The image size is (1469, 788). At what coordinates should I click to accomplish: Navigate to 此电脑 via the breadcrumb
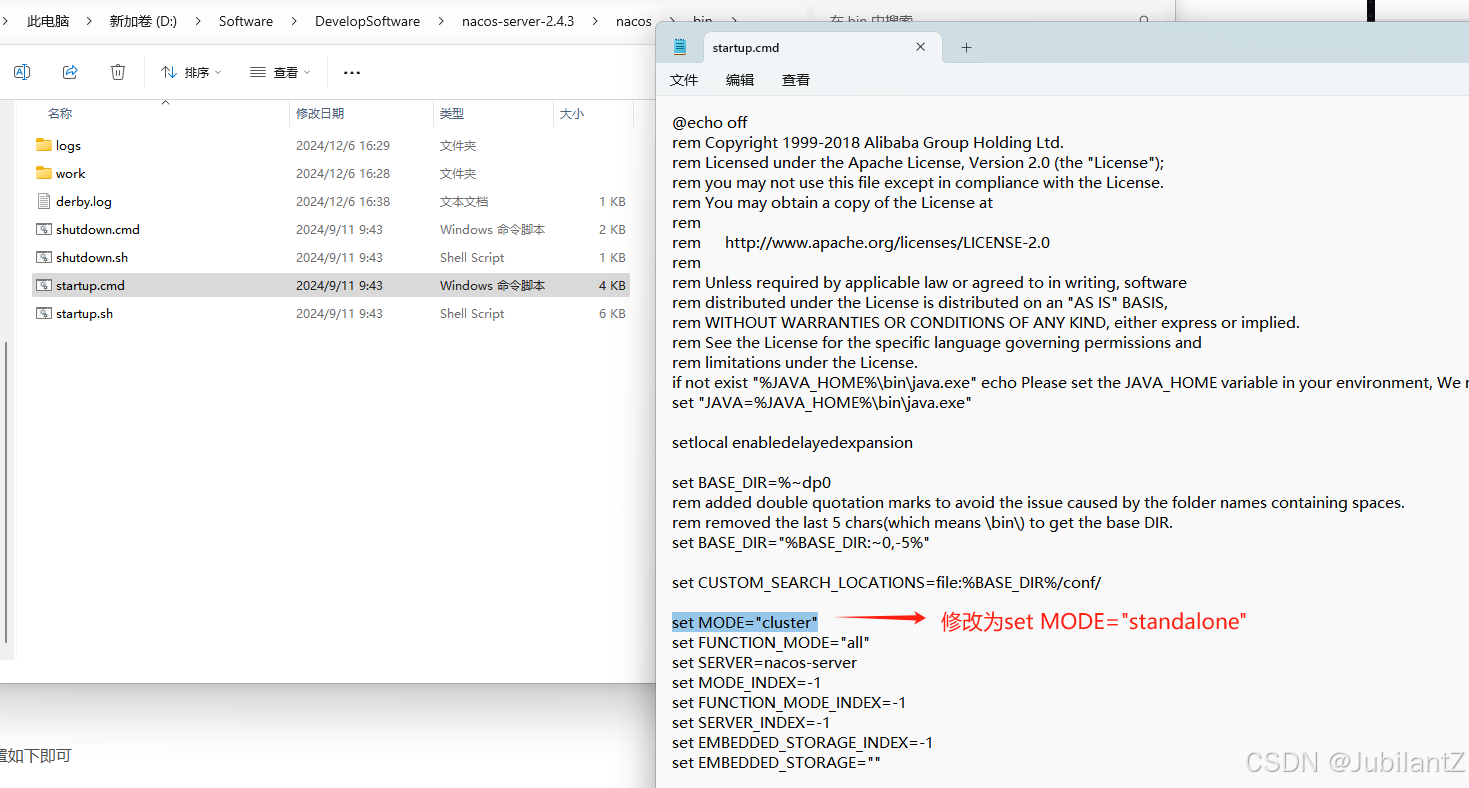pyautogui.click(x=46, y=20)
